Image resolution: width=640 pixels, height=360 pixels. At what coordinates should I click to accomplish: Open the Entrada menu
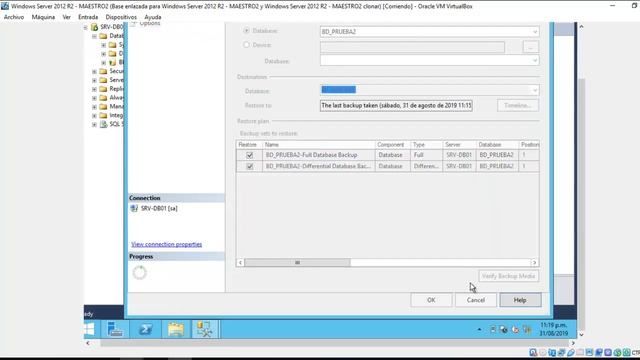[x=88, y=17]
